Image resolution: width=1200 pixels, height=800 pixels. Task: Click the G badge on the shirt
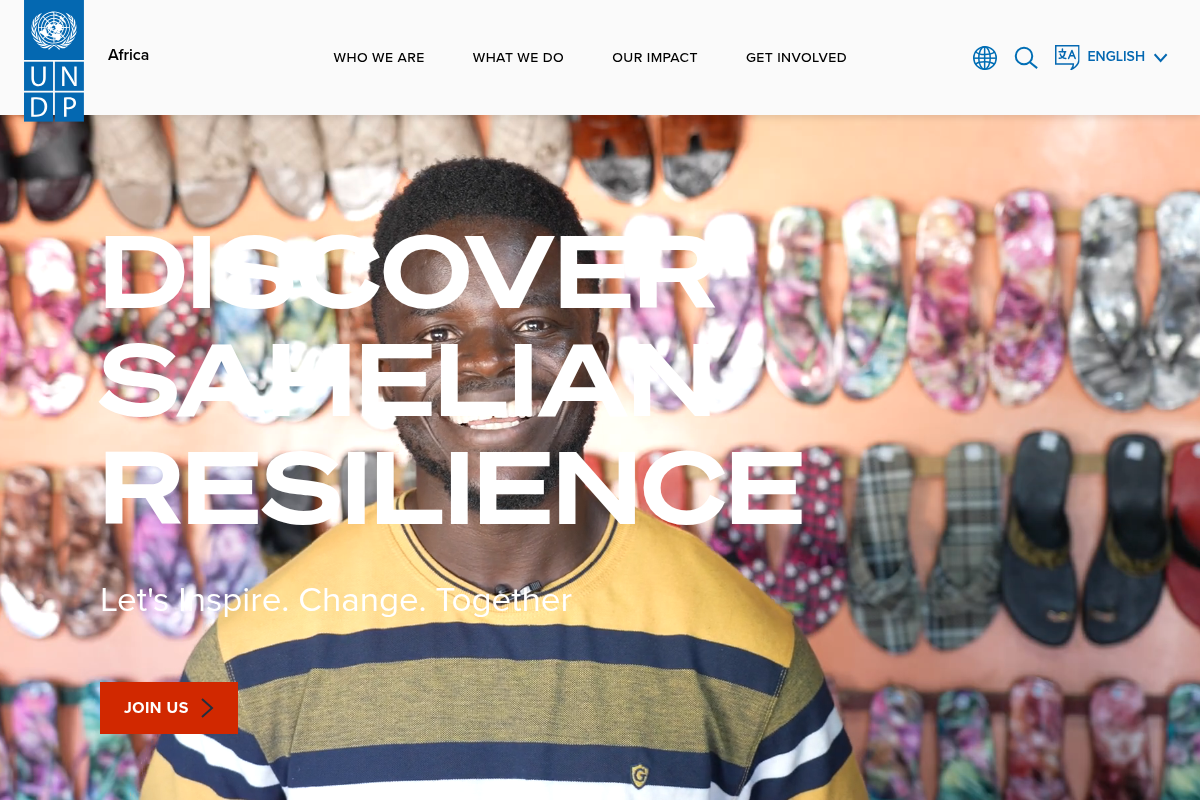click(639, 775)
